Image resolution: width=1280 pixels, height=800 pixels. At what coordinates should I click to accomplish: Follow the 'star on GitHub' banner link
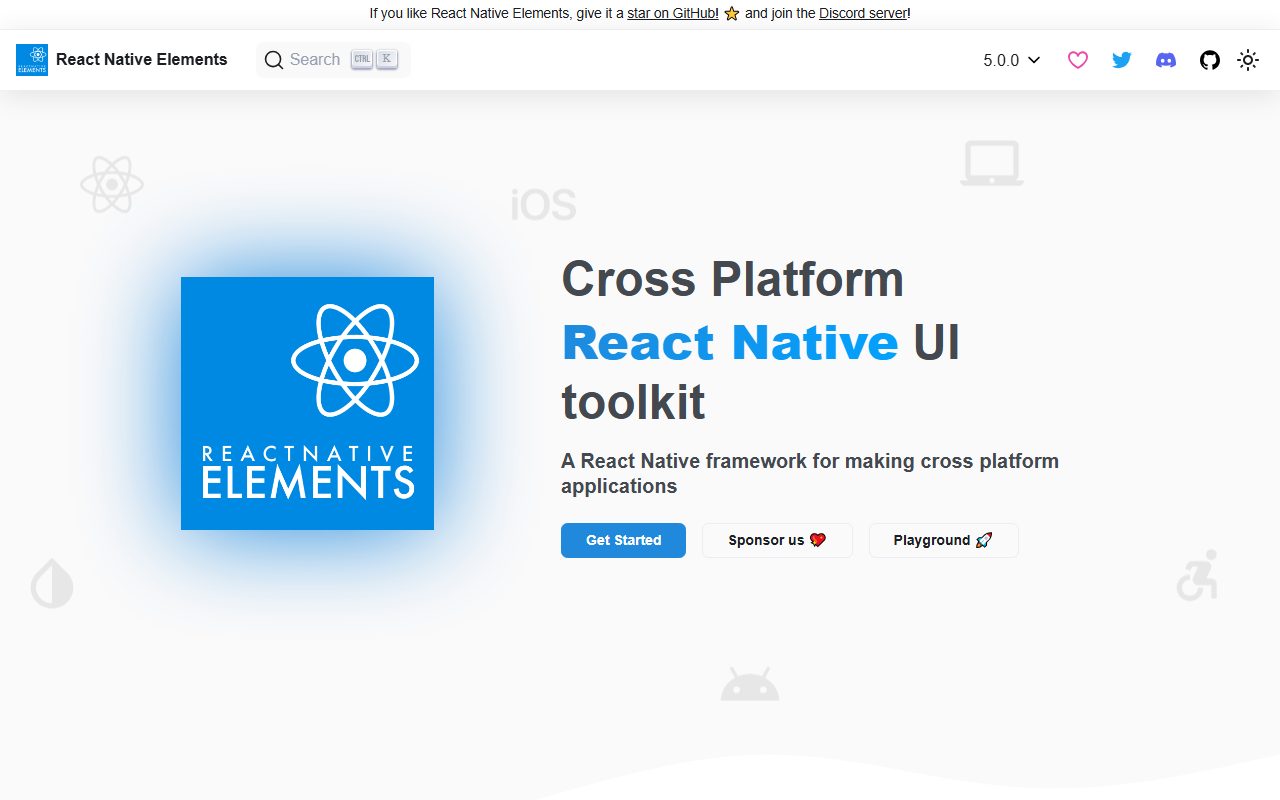pyautogui.click(x=672, y=14)
